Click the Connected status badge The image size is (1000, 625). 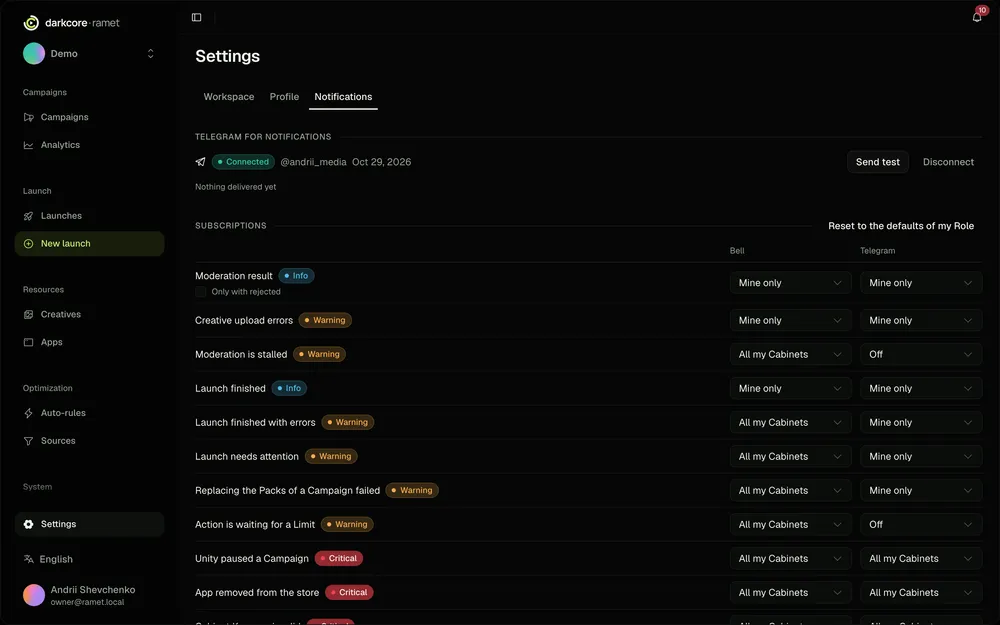(243, 162)
